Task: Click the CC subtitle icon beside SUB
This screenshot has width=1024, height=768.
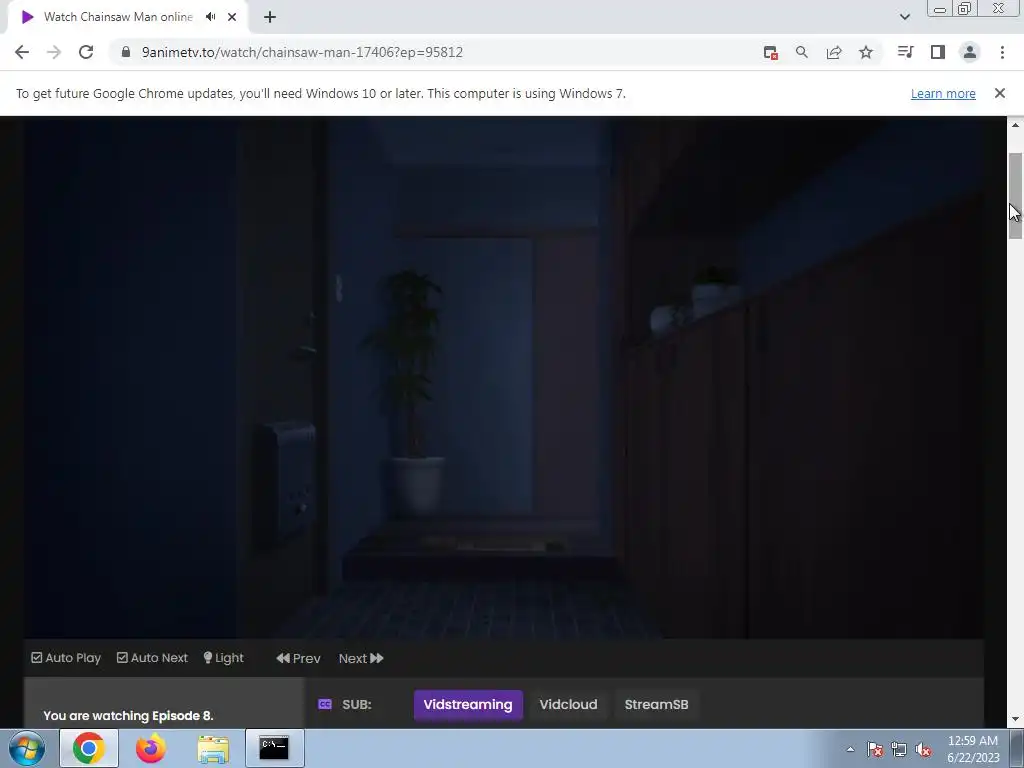Action: [x=325, y=704]
